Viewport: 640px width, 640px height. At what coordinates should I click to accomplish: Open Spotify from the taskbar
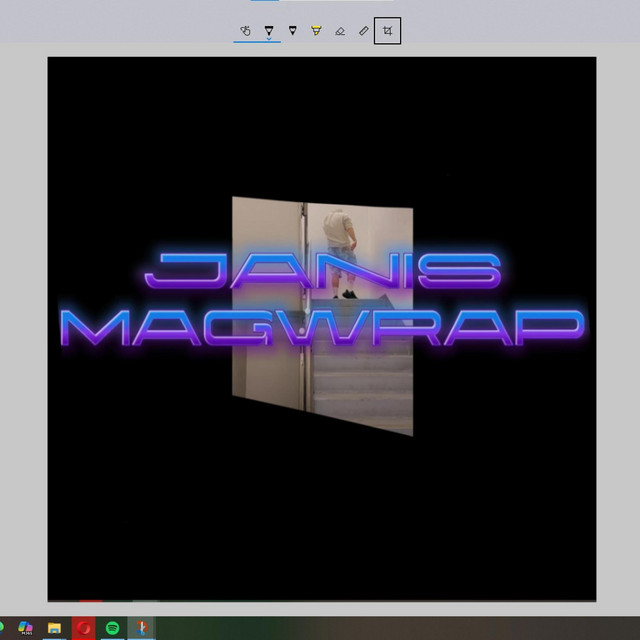click(x=113, y=628)
